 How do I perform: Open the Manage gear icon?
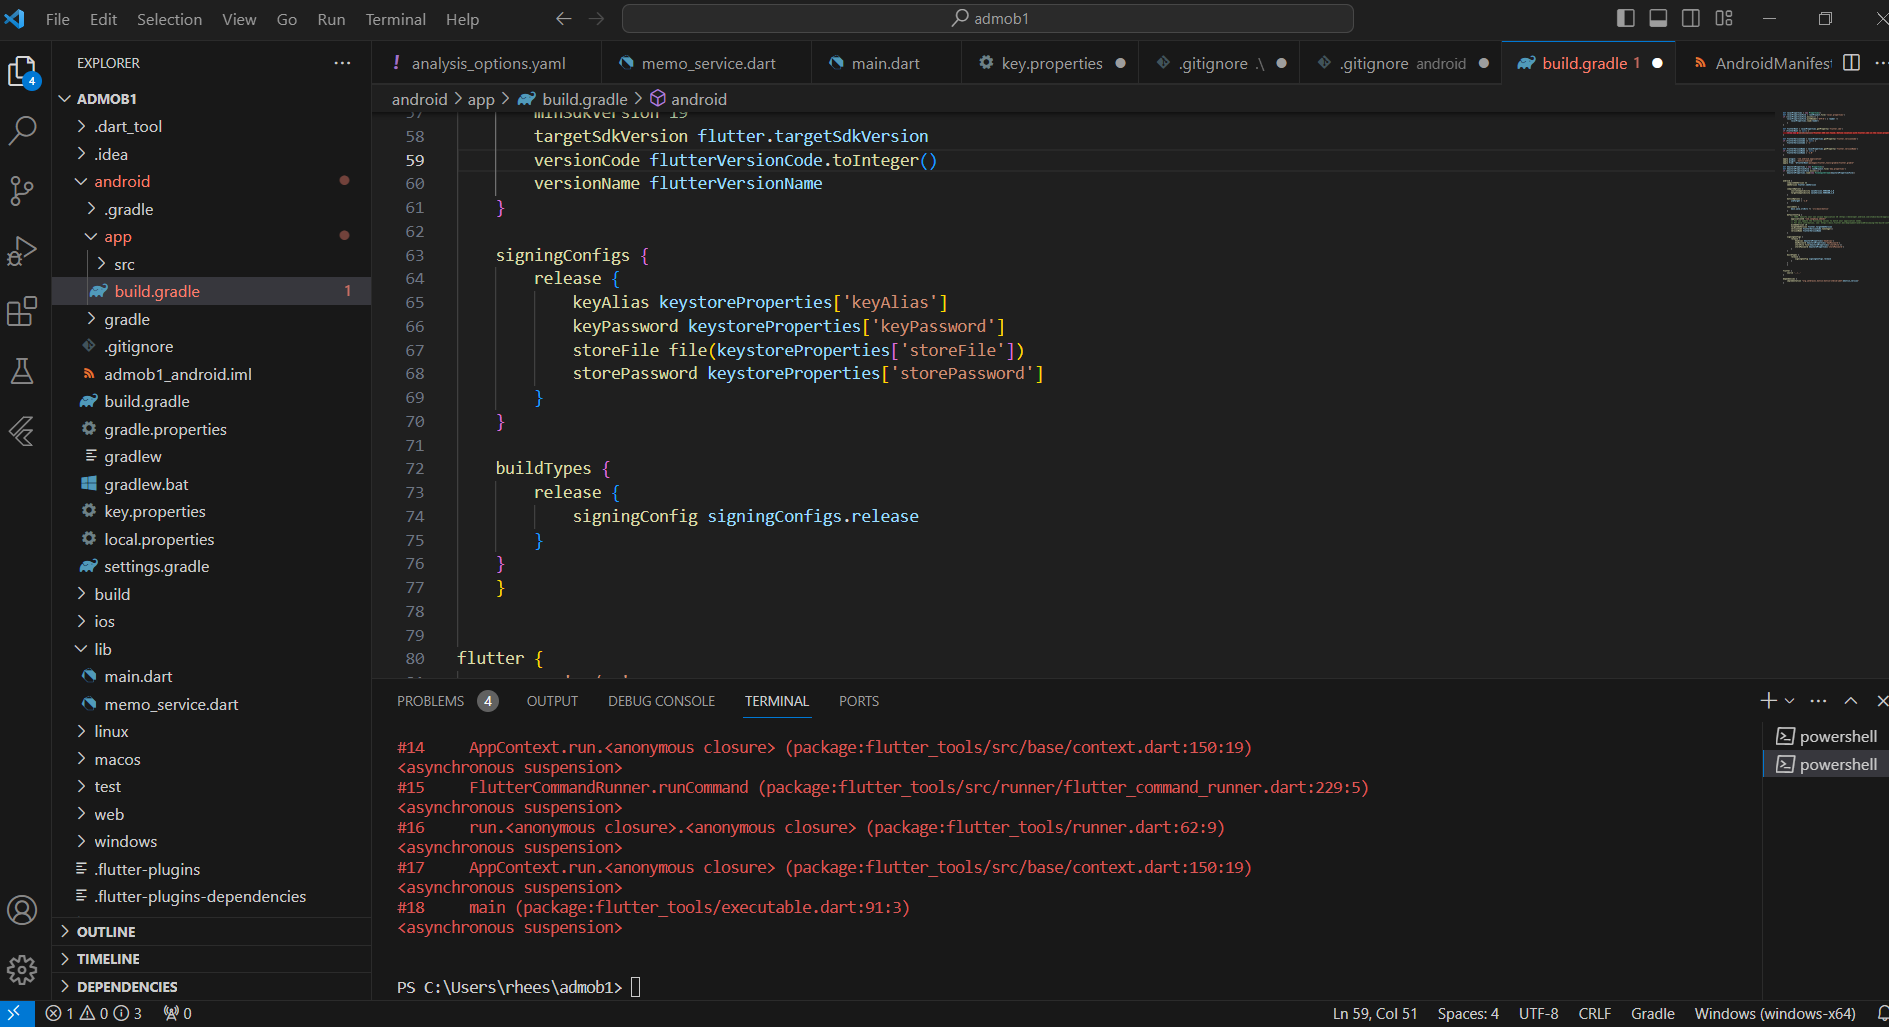click(x=22, y=969)
